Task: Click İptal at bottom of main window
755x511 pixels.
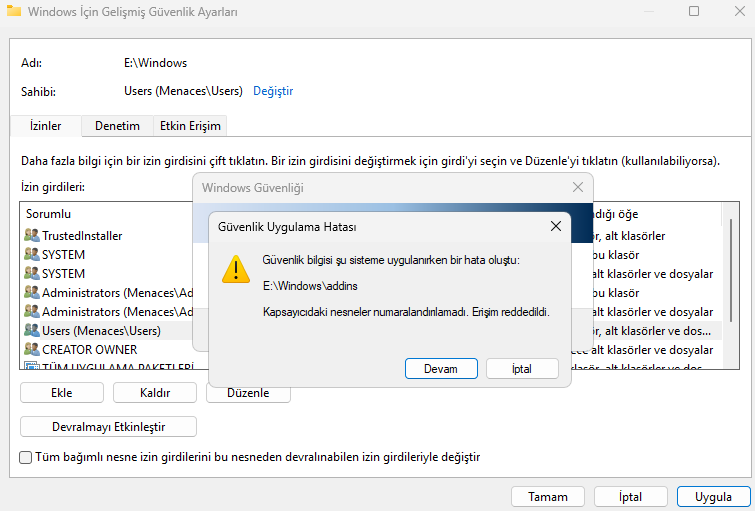Action: point(630,497)
